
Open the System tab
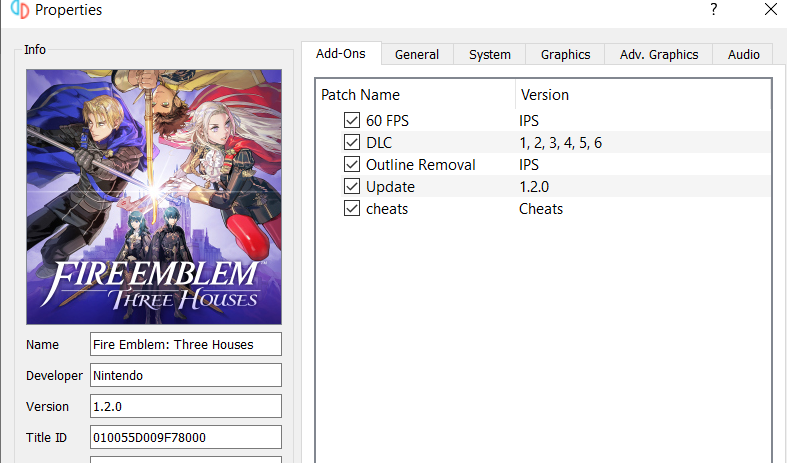[x=490, y=54]
